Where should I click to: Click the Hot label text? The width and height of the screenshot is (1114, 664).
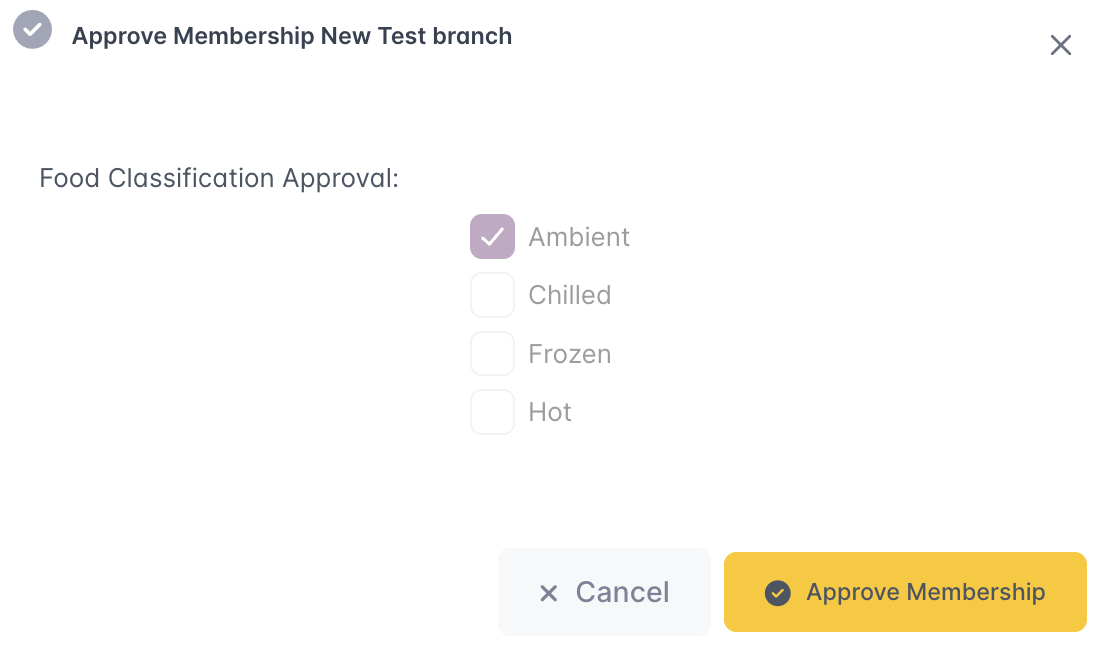pos(550,412)
